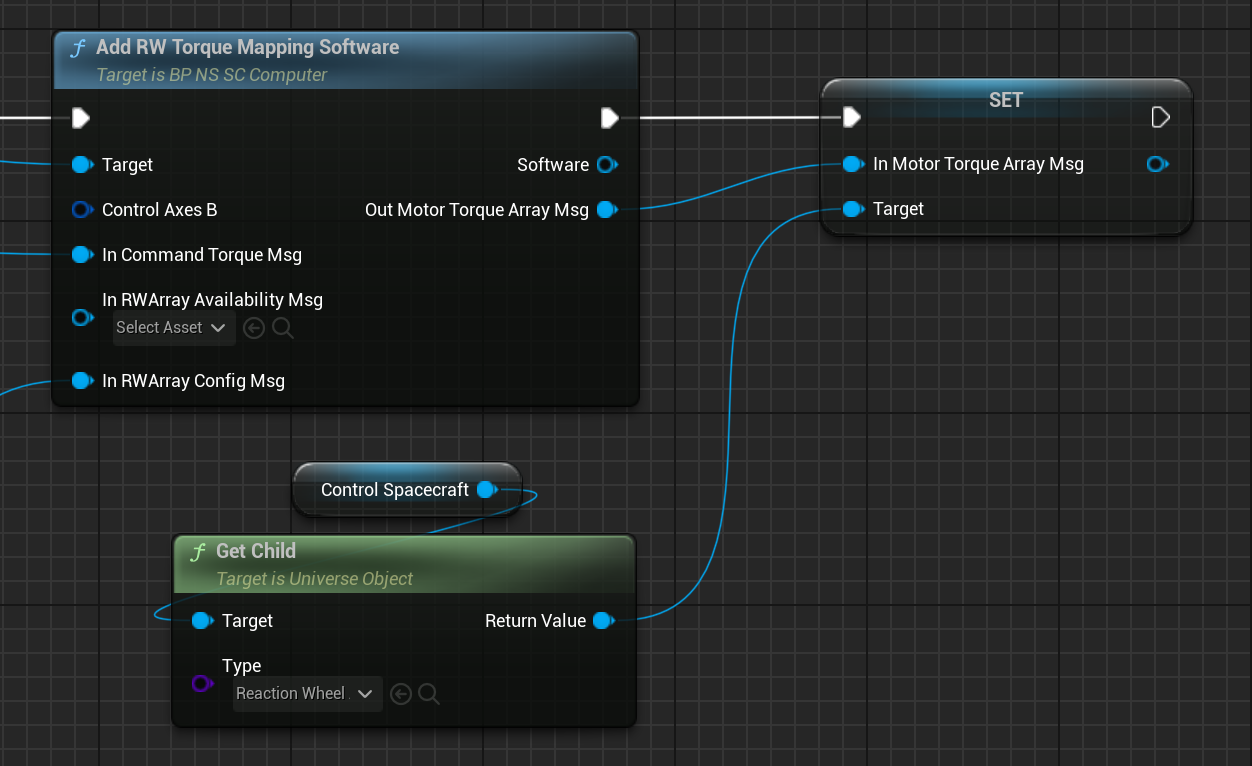Click the In RWArray Config Msg pin

tap(82, 381)
